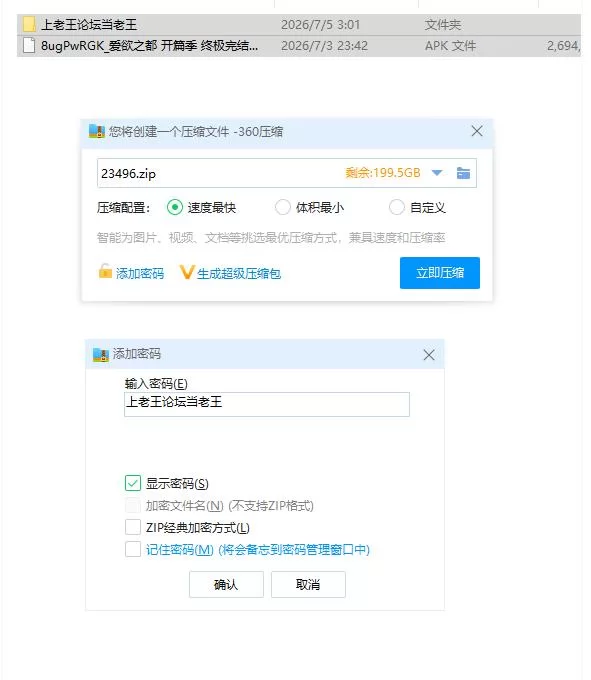Image resolution: width=591 pixels, height=680 pixels.
Task: Open the browse folder icon beside 23496.zip
Action: click(x=464, y=173)
